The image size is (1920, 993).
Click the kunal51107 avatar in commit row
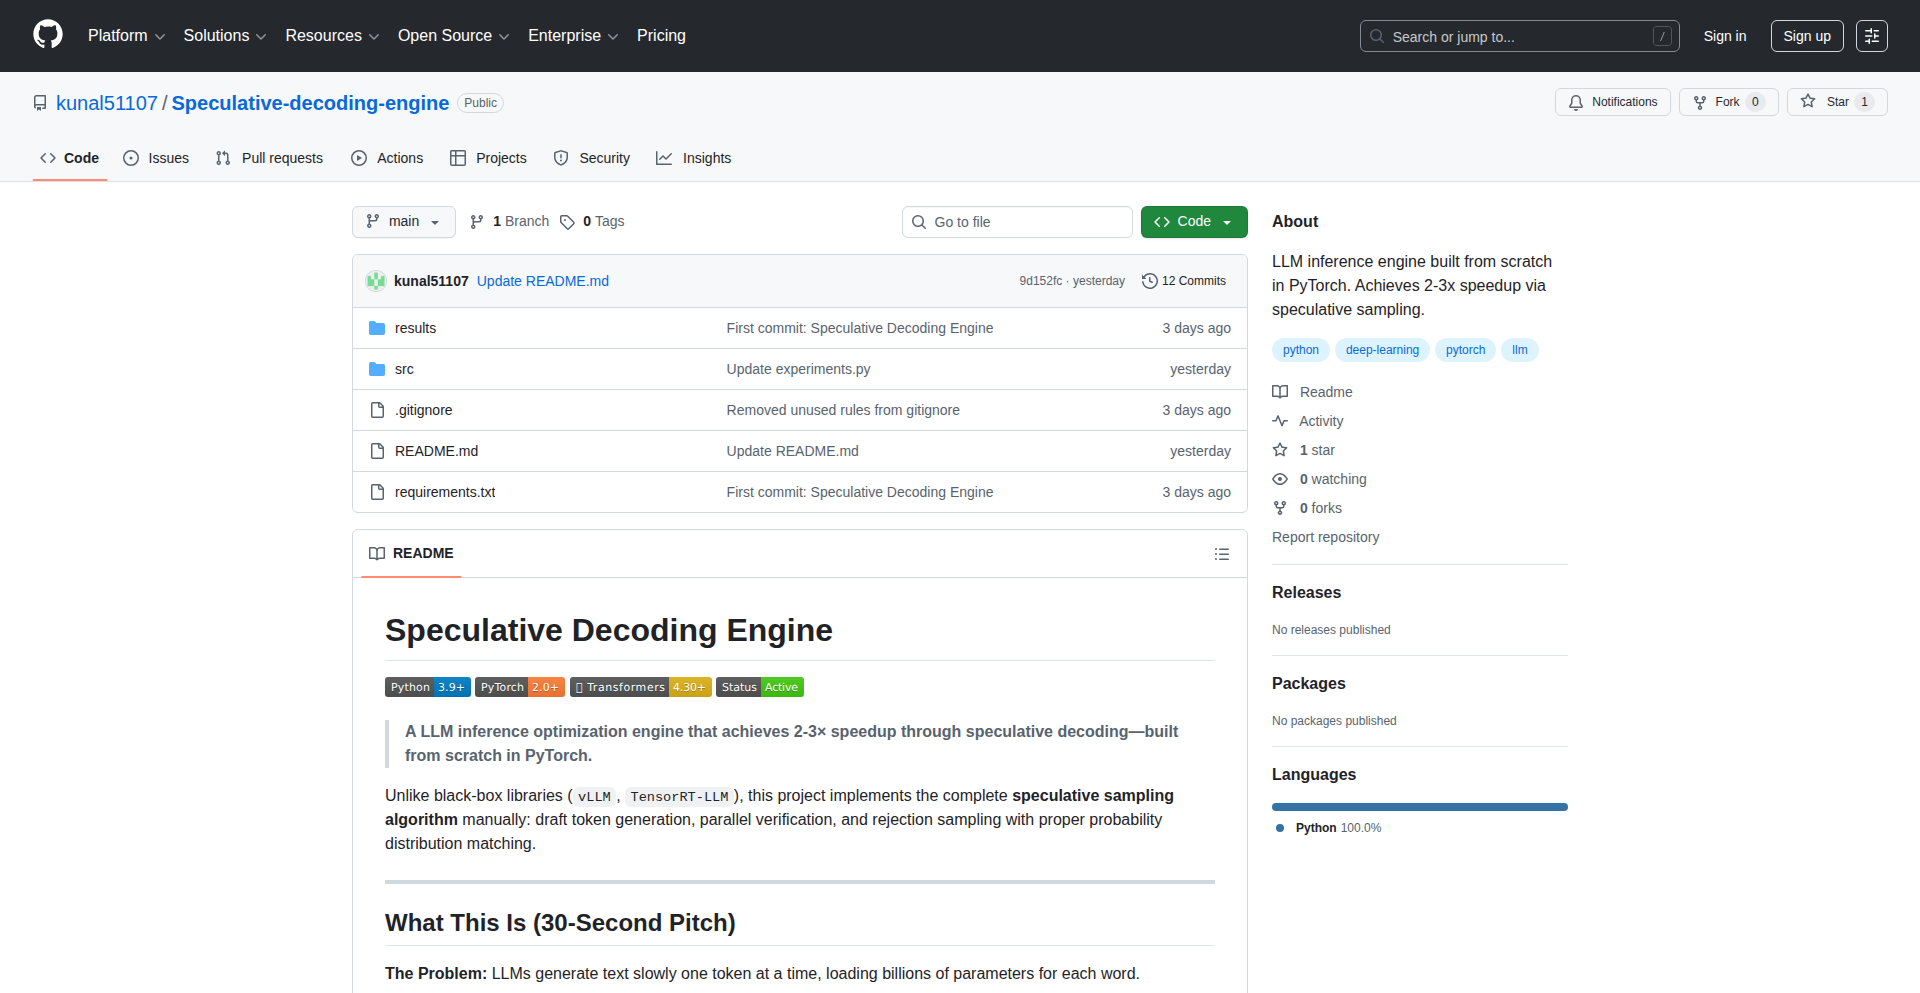coord(376,281)
